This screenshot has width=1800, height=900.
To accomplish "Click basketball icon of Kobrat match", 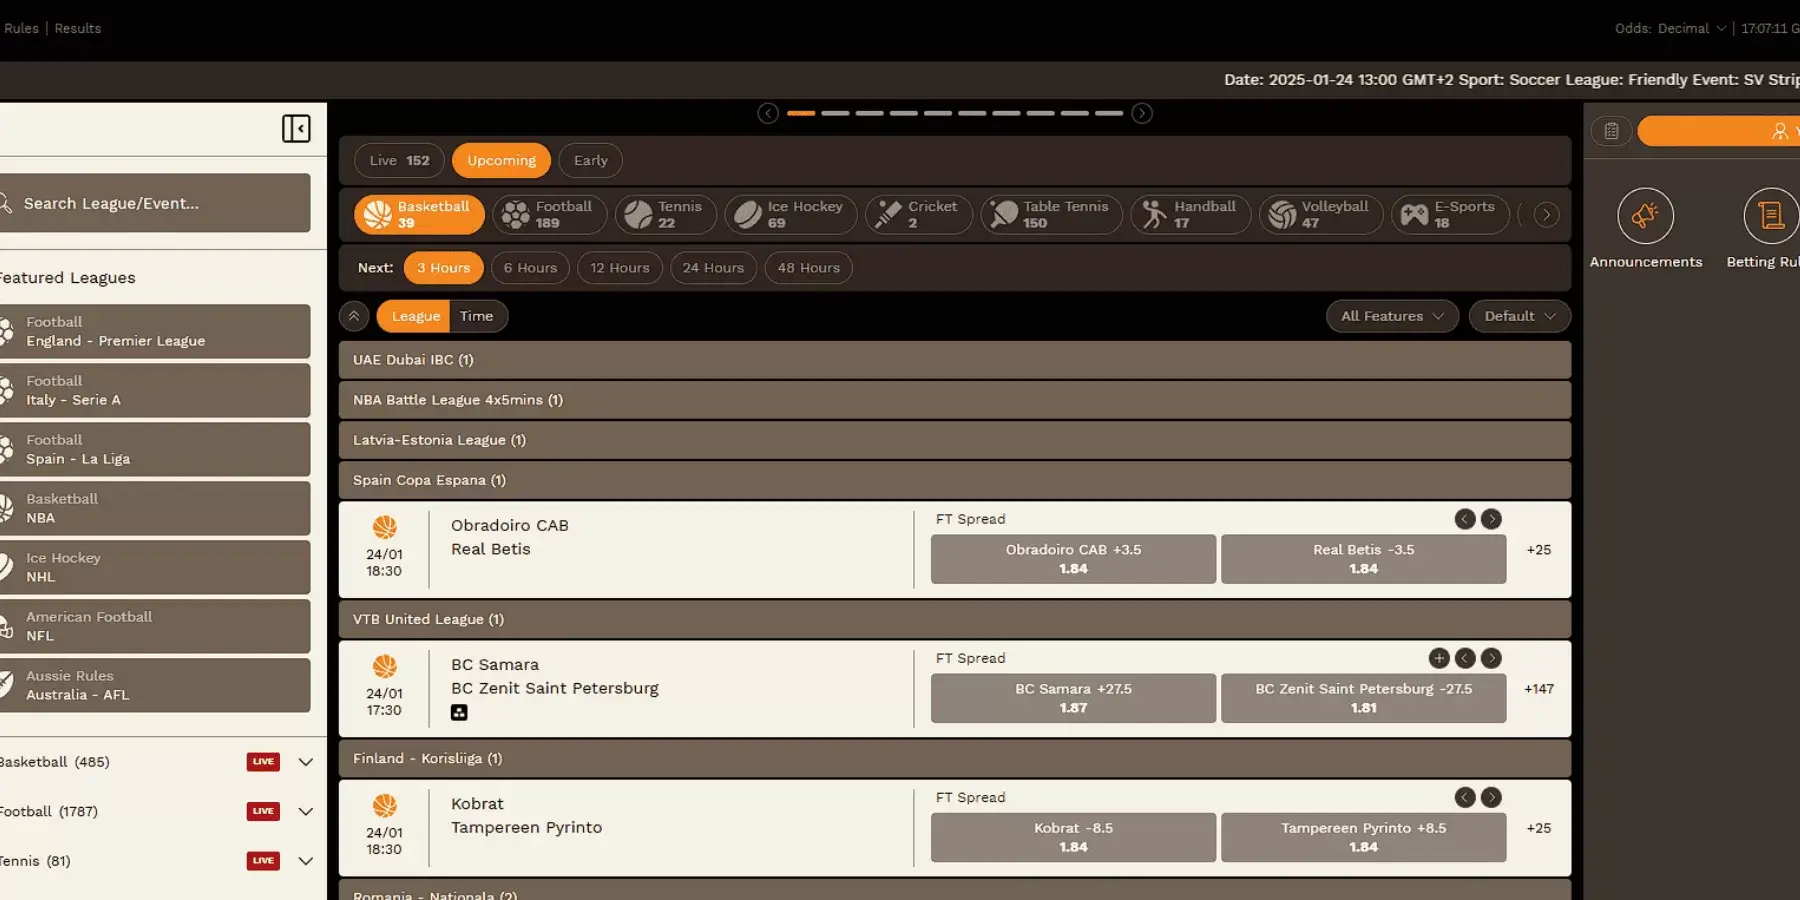I will click(x=385, y=805).
